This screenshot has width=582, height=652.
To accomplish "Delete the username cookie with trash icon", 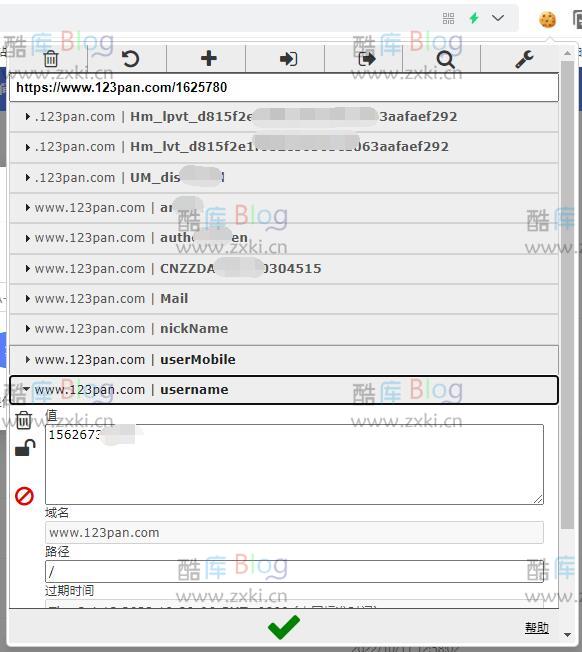I will tap(23, 420).
